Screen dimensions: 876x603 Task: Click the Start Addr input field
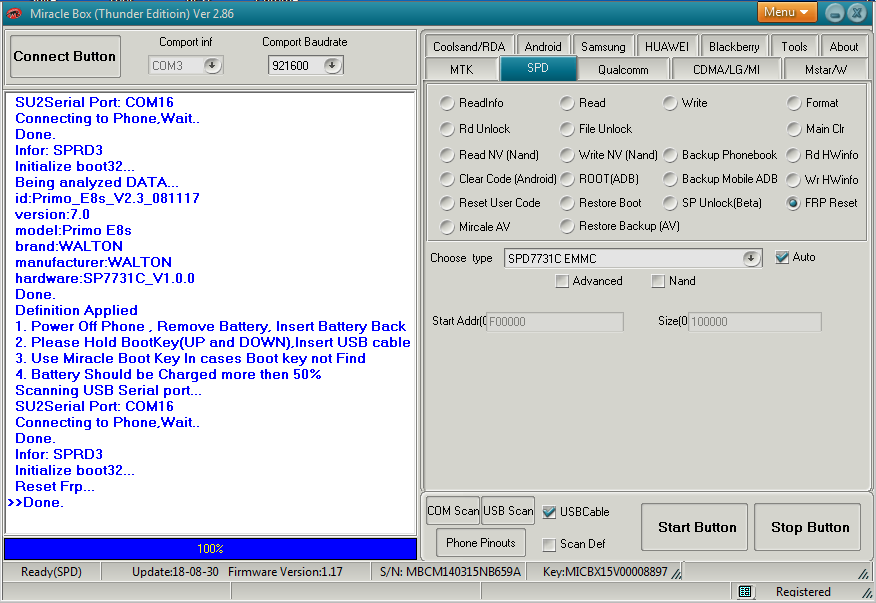[x=555, y=321]
